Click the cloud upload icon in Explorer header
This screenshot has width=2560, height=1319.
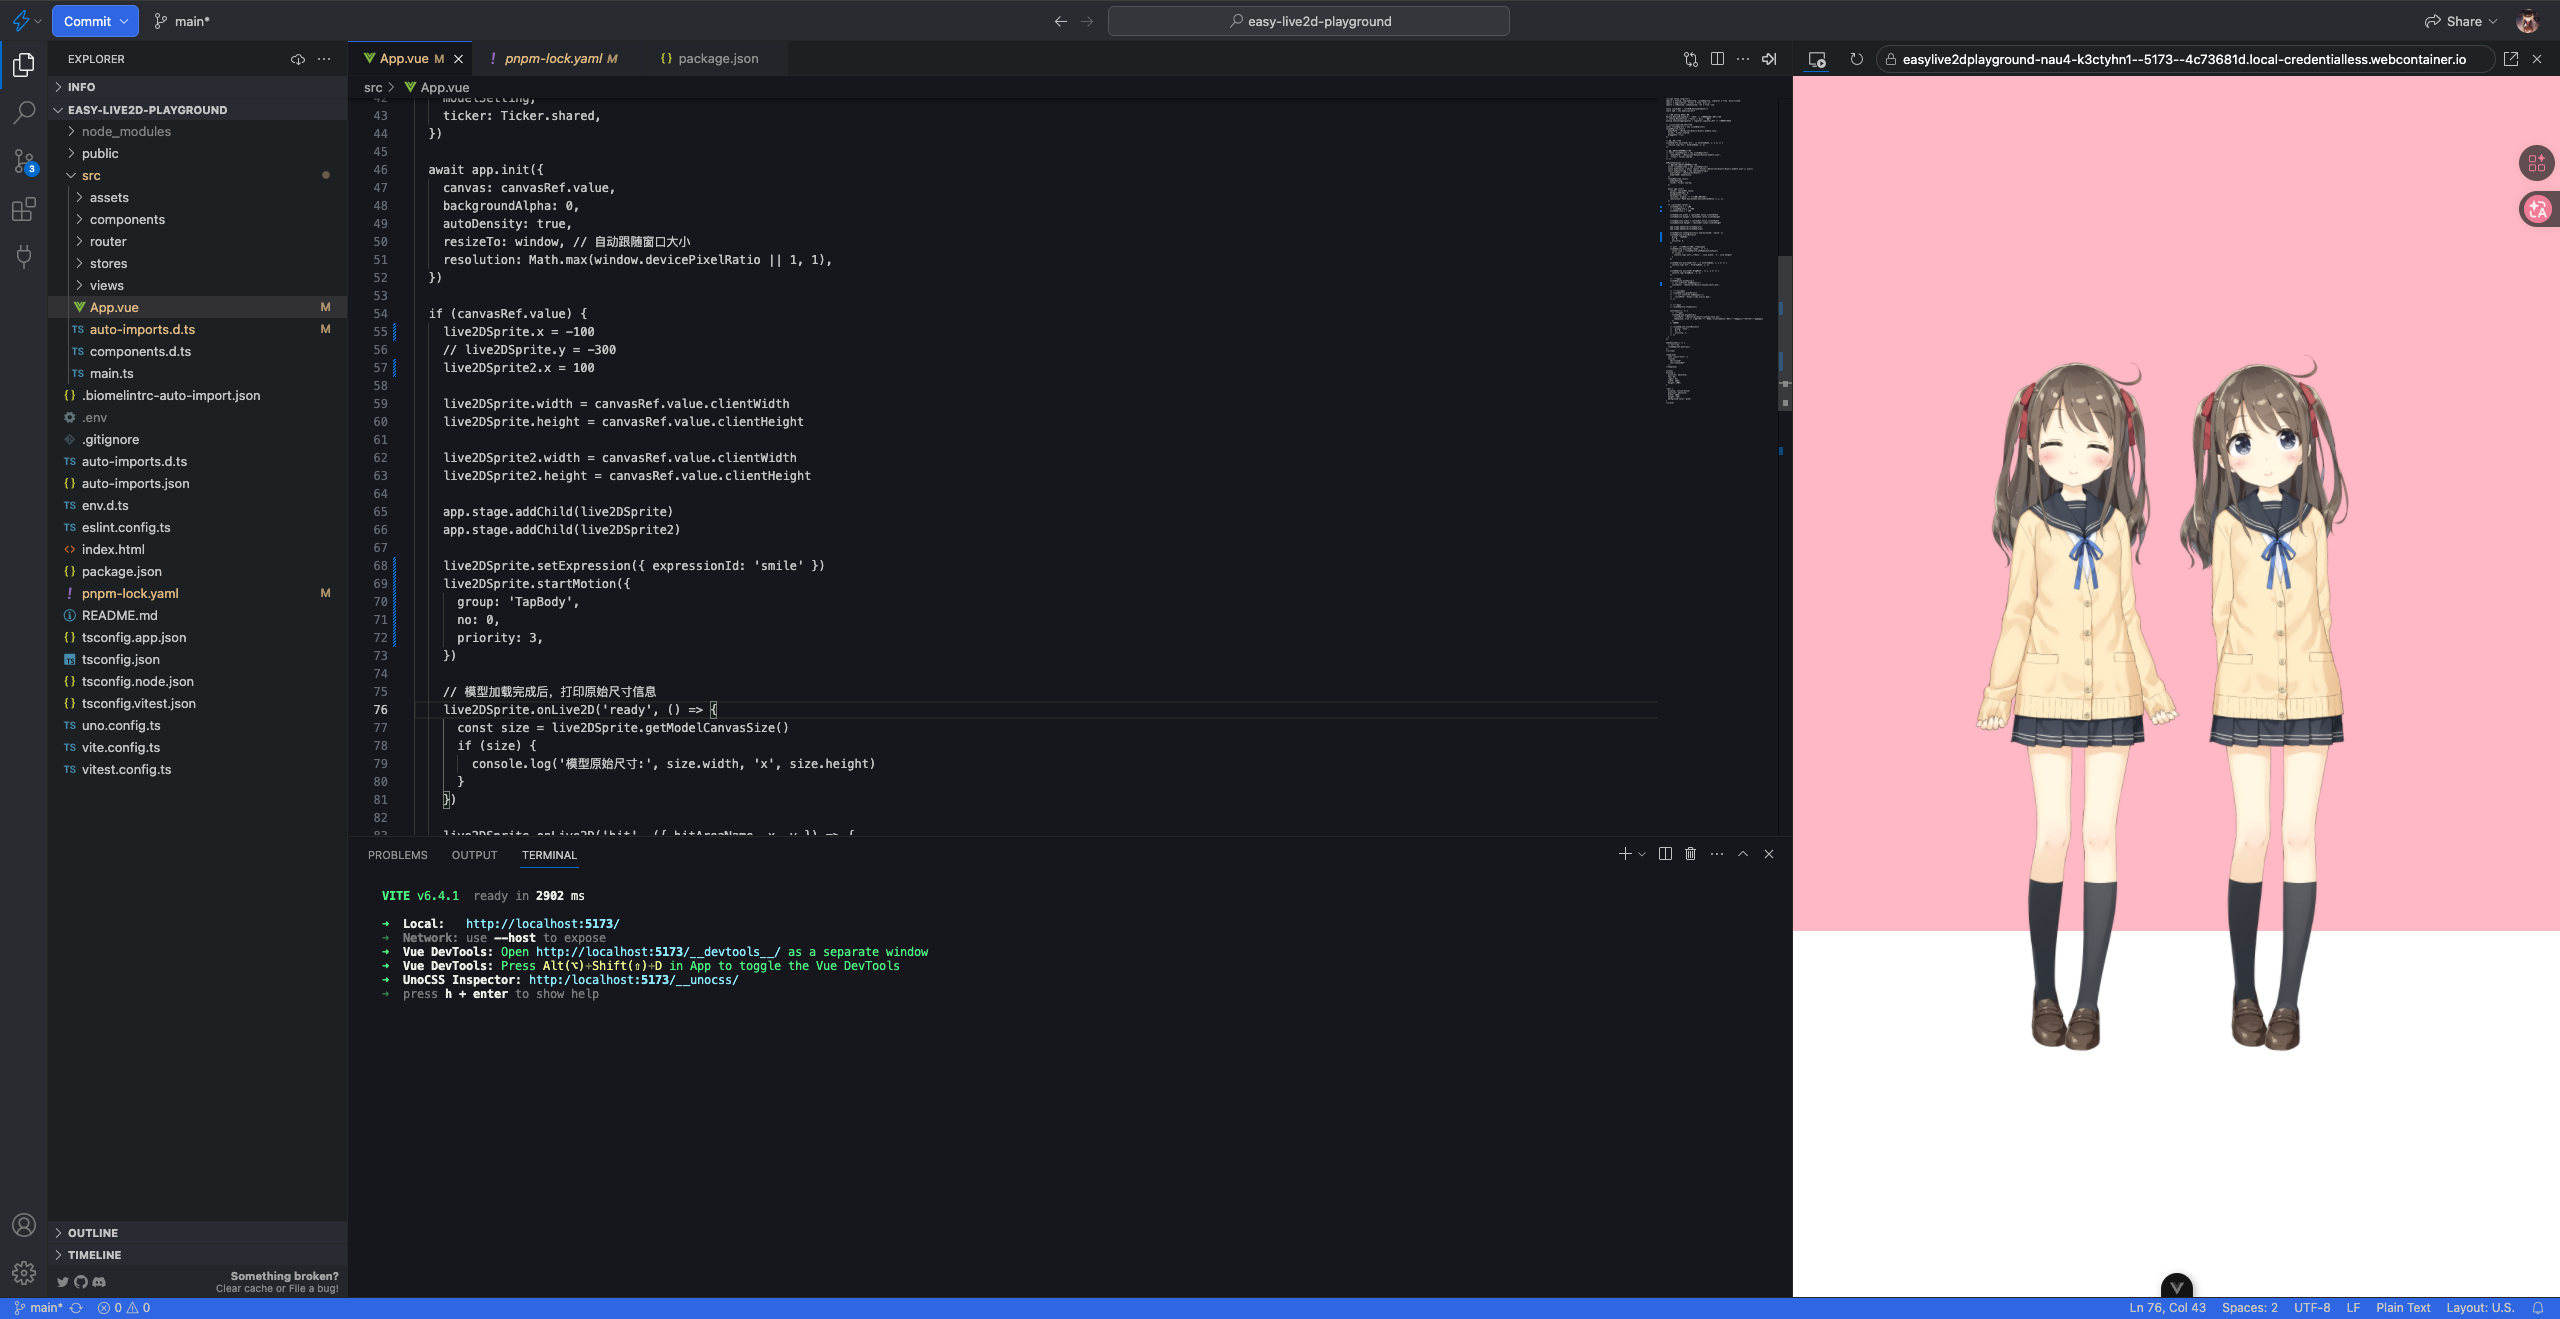click(x=298, y=59)
